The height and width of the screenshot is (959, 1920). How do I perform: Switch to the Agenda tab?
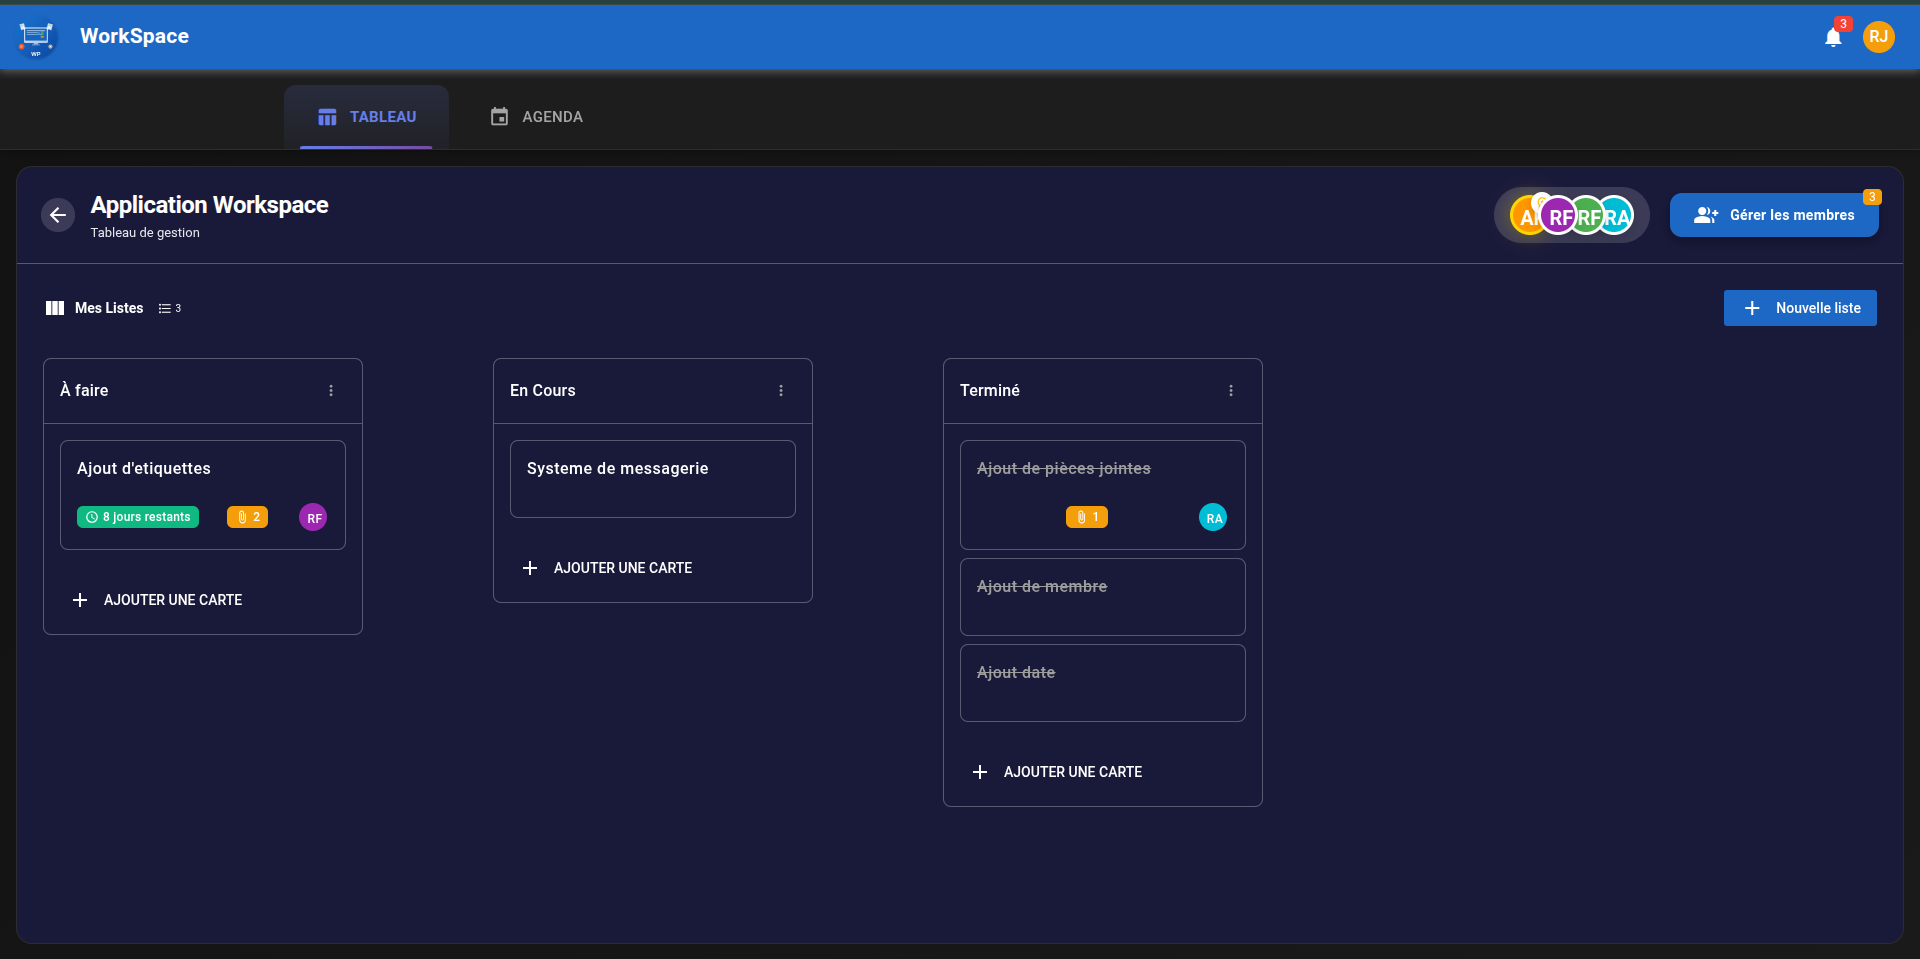pyautogui.click(x=536, y=117)
